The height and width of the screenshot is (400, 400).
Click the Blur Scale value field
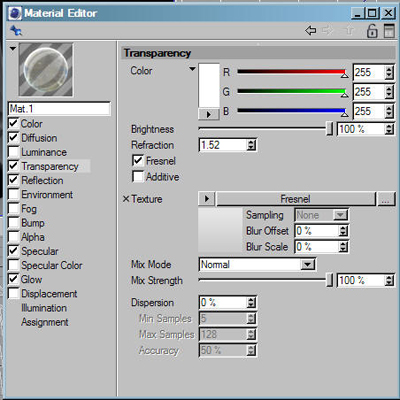coord(317,247)
